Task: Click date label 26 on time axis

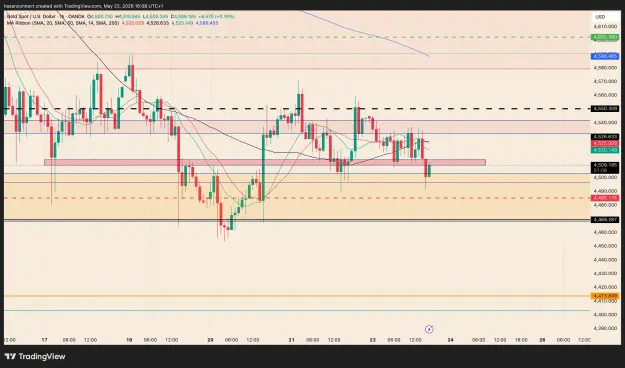Action: pos(542,340)
